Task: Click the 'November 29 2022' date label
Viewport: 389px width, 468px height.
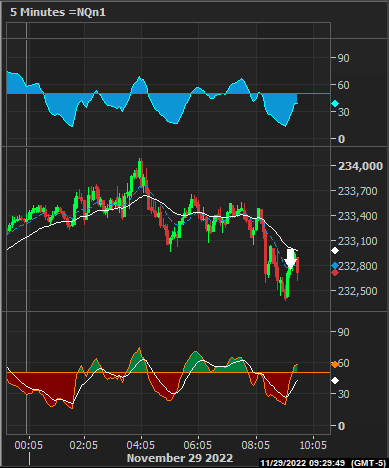Action: pyautogui.click(x=180, y=458)
